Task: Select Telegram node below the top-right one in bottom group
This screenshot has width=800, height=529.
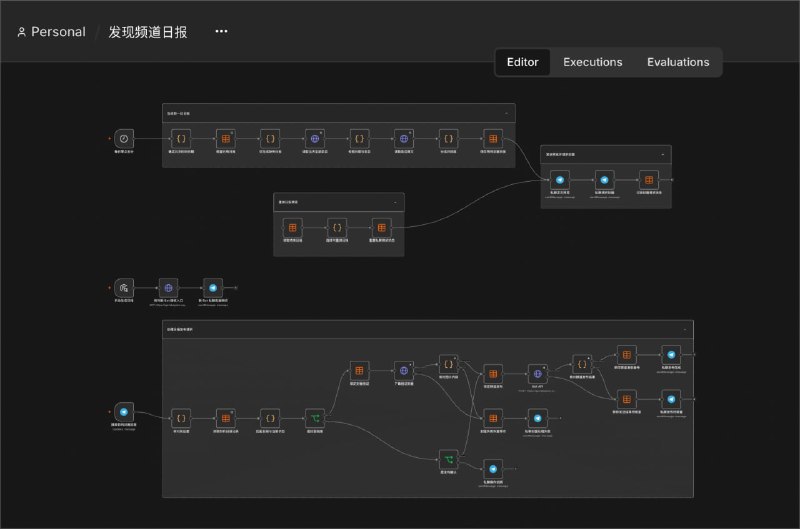Action: point(671,399)
